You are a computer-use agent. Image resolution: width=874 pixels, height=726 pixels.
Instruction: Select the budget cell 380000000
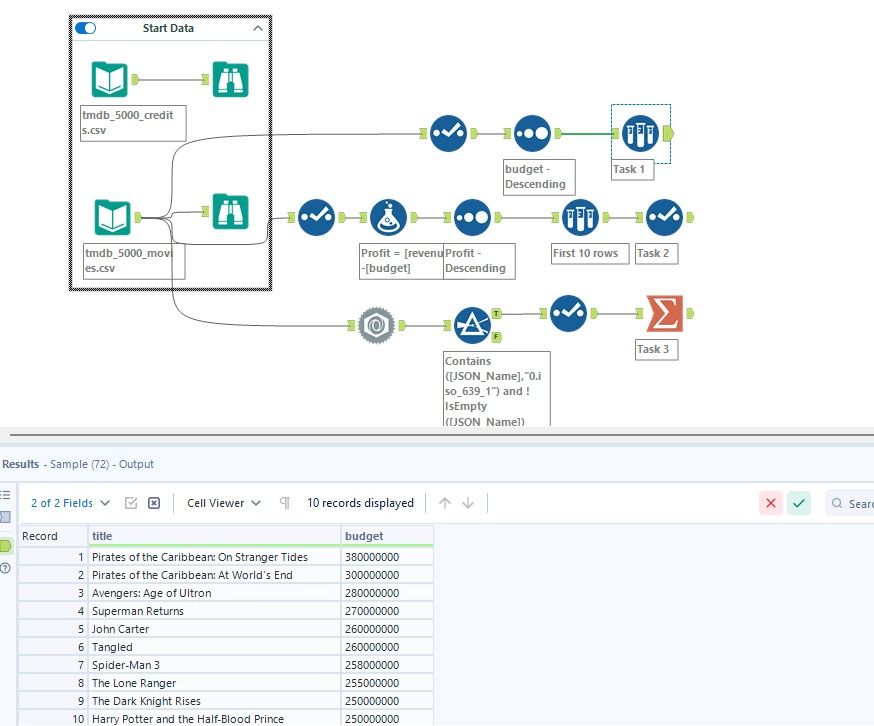[387, 556]
